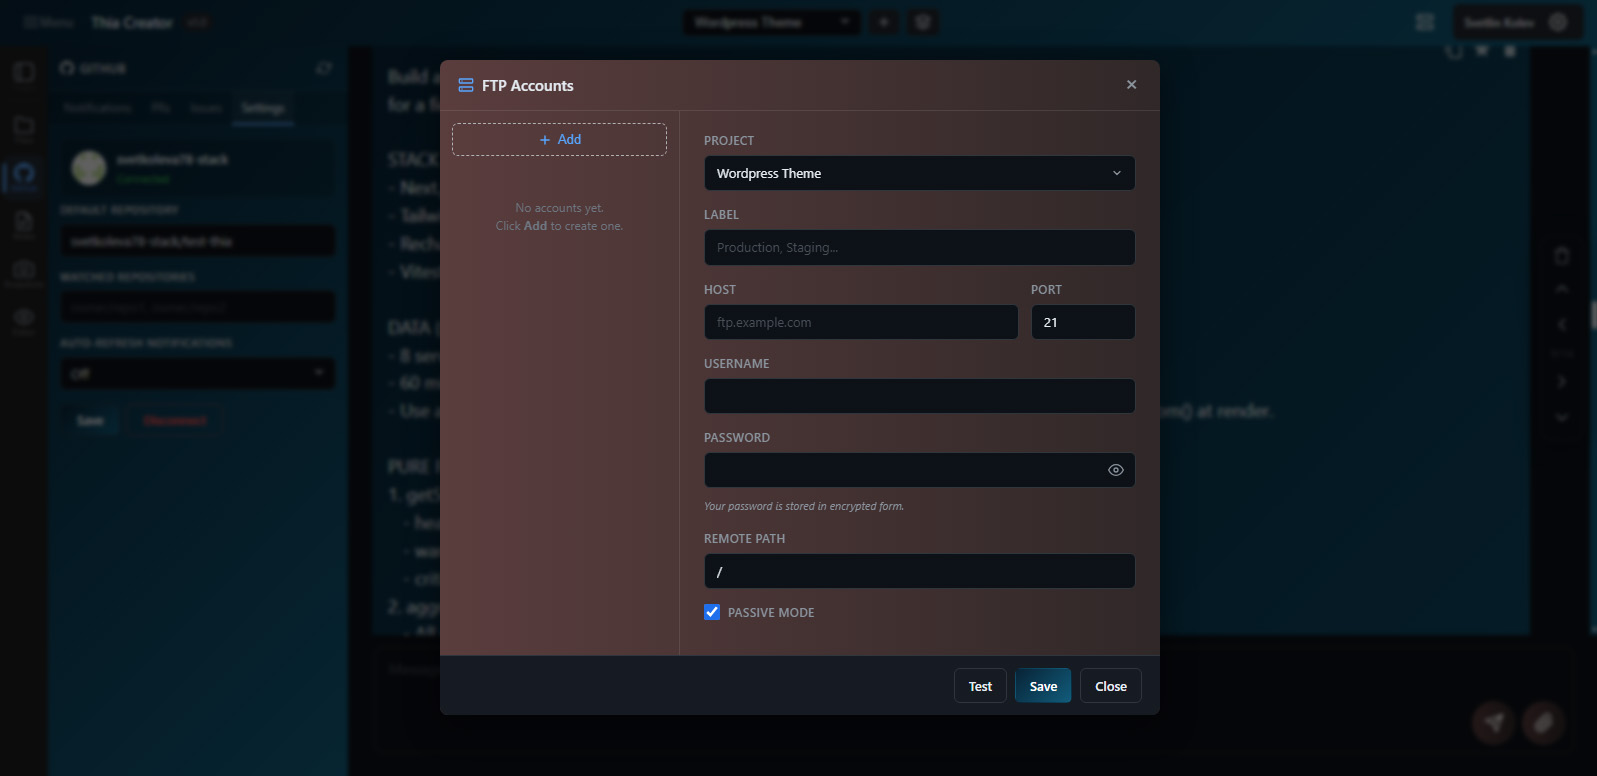Add a new FTP account
The width and height of the screenshot is (1597, 776).
click(559, 139)
